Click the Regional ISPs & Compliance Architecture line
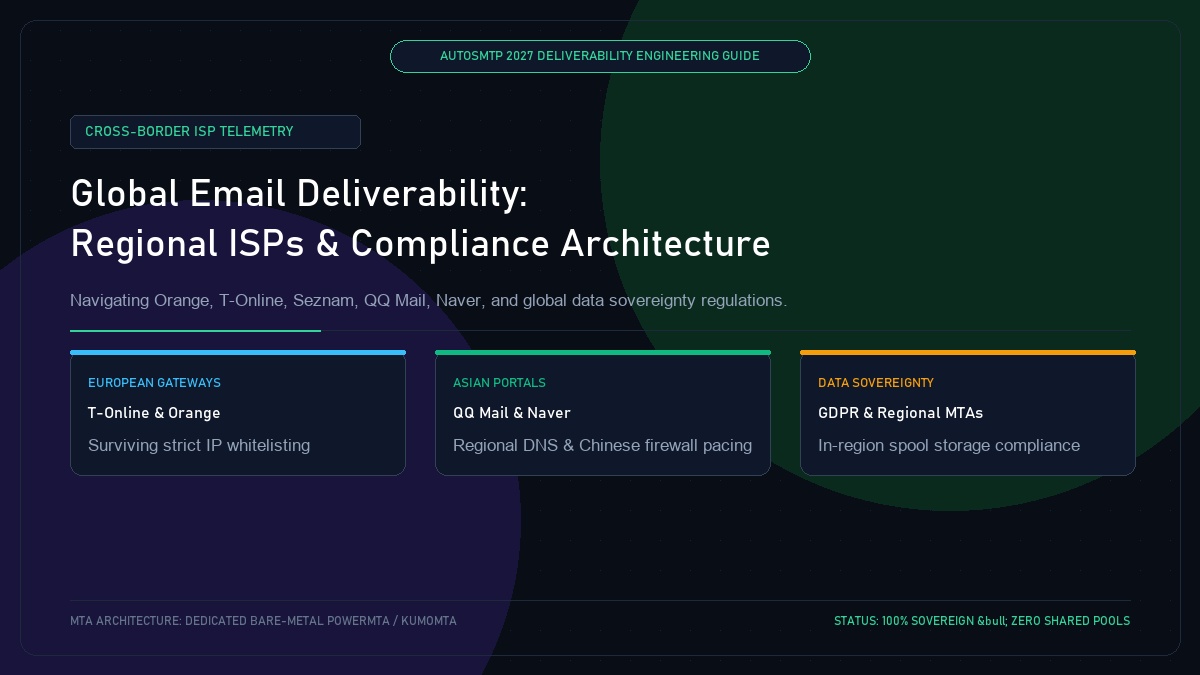The image size is (1200, 675). point(420,243)
